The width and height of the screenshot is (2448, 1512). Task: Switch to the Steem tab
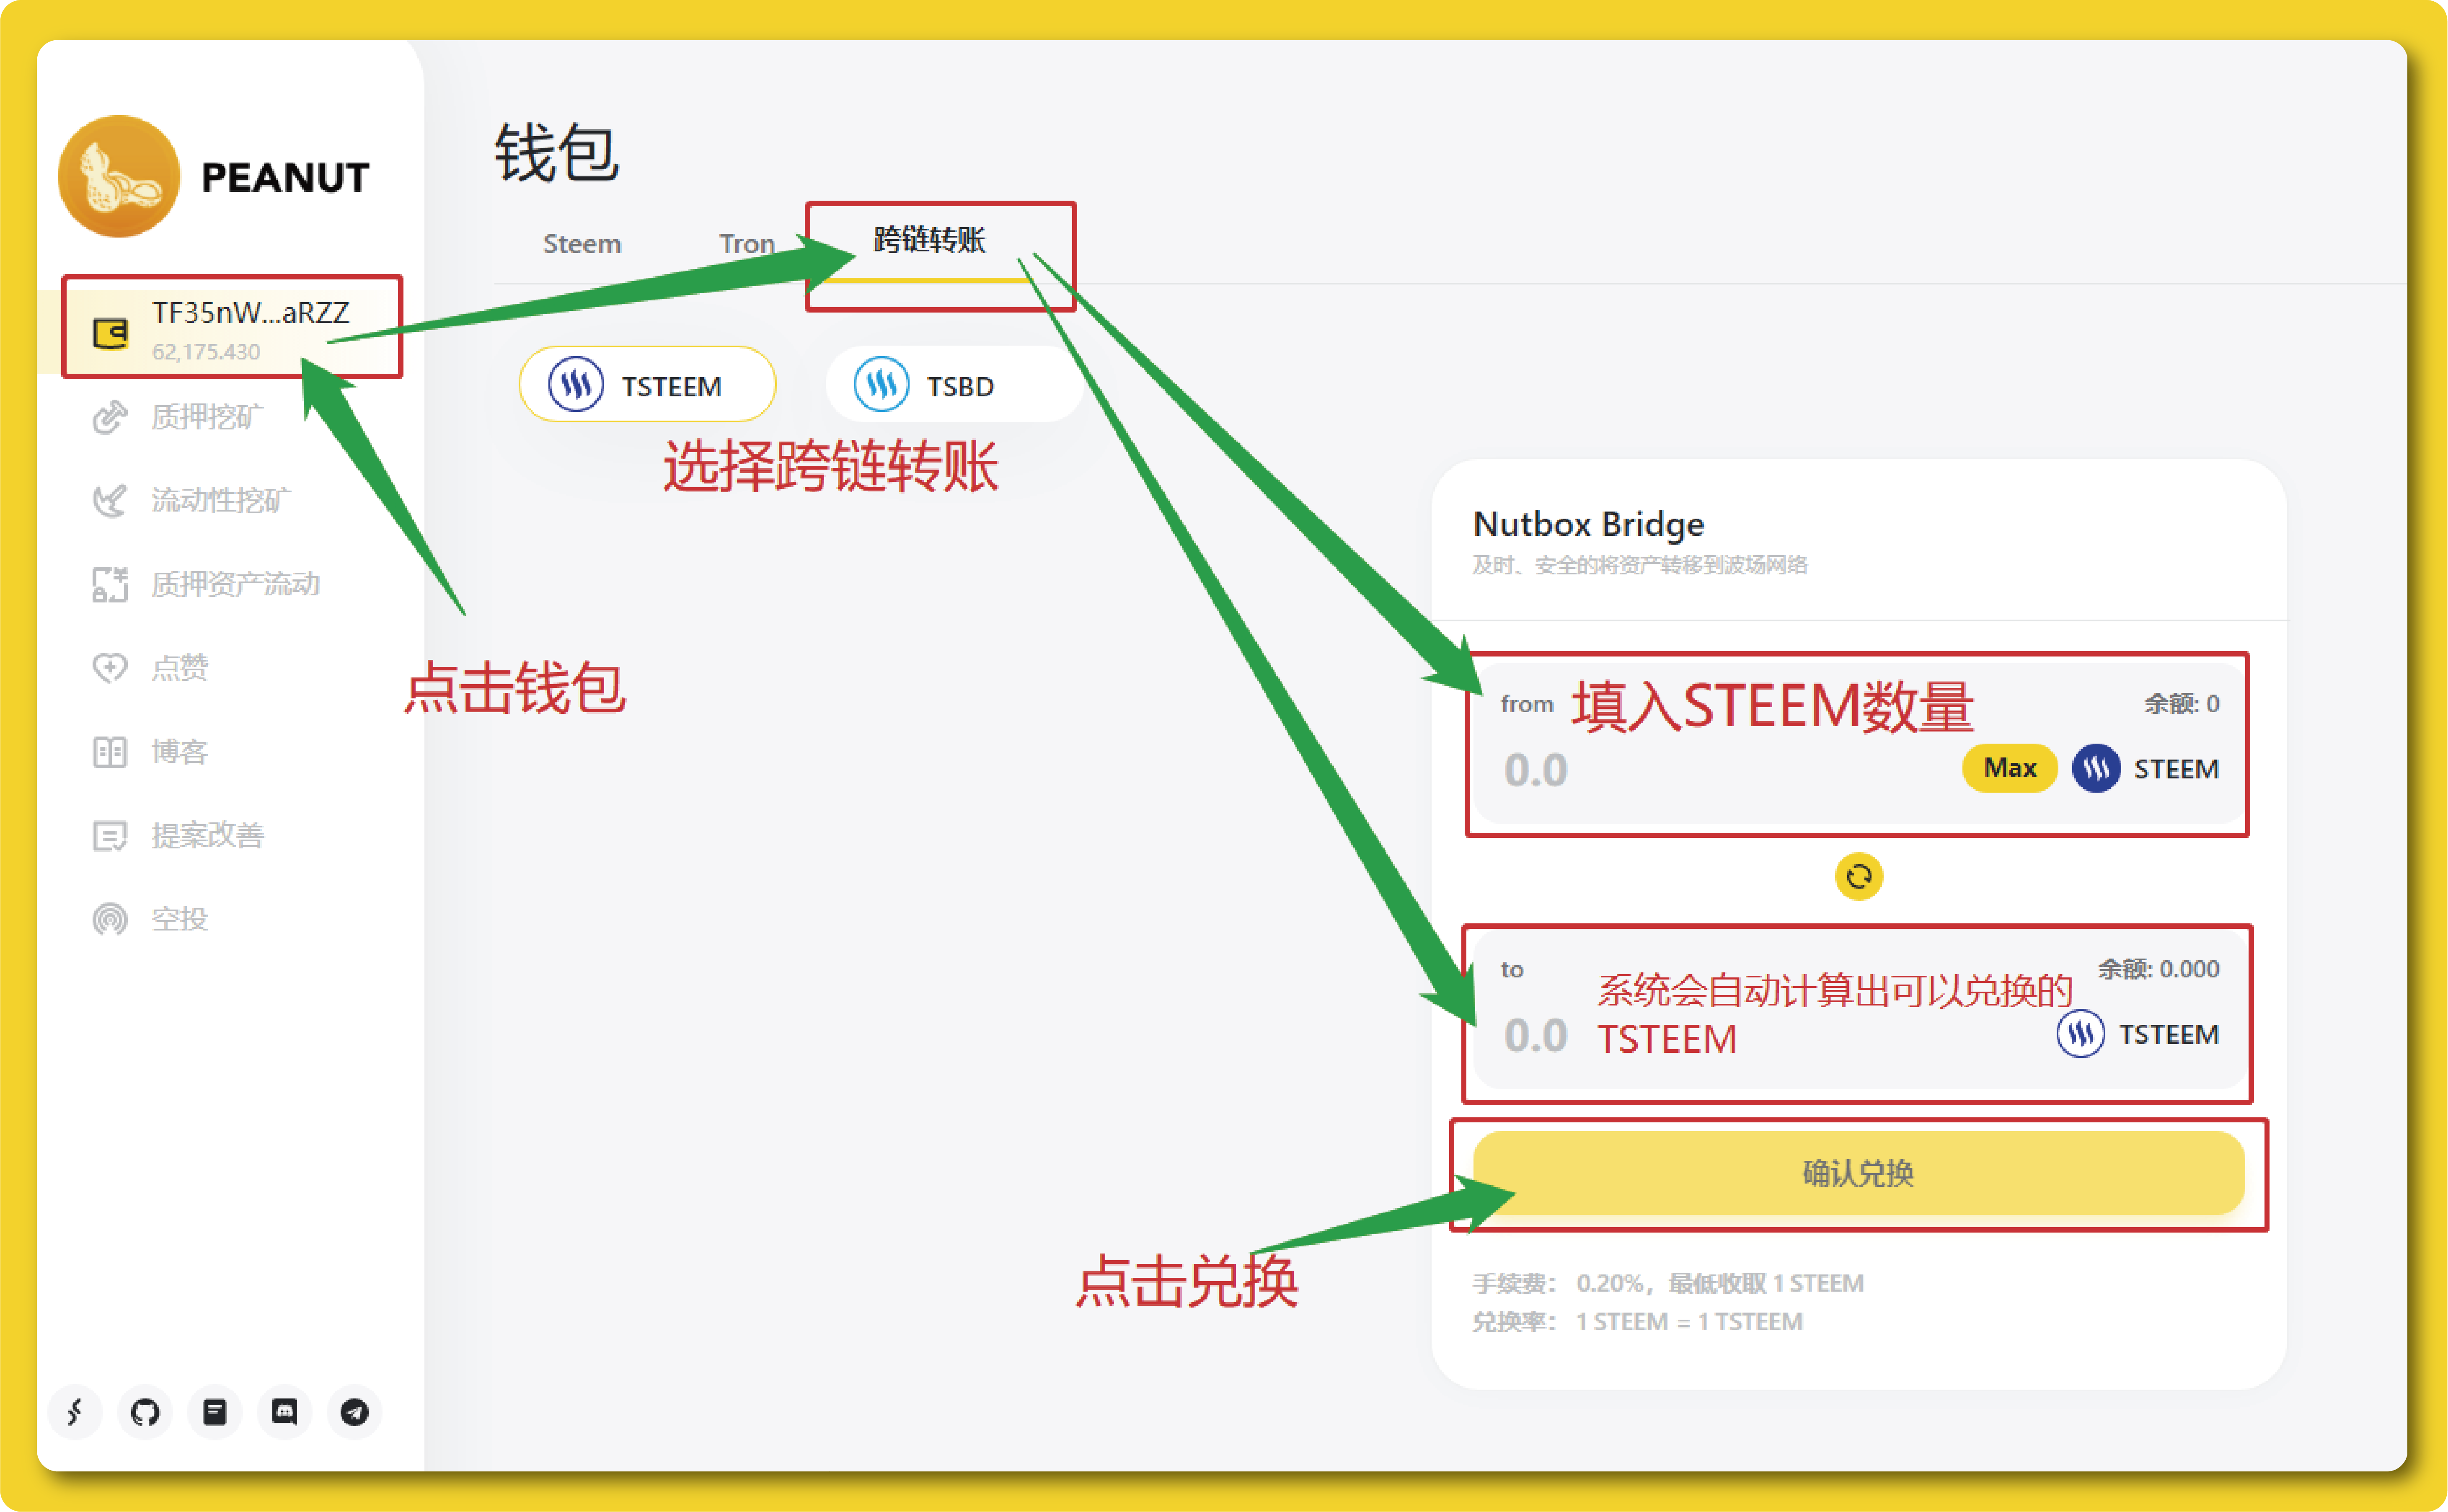tap(581, 244)
